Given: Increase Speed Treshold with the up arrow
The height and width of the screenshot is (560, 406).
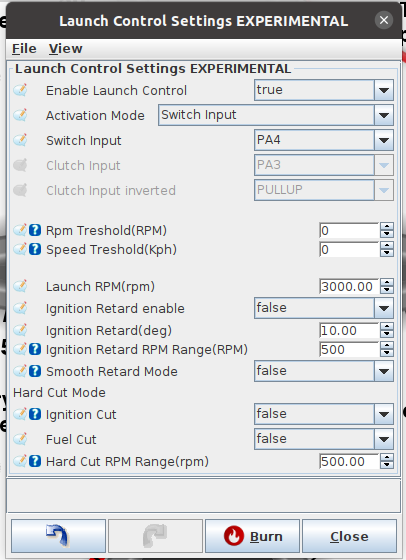Looking at the screenshot, I should click(387, 245).
